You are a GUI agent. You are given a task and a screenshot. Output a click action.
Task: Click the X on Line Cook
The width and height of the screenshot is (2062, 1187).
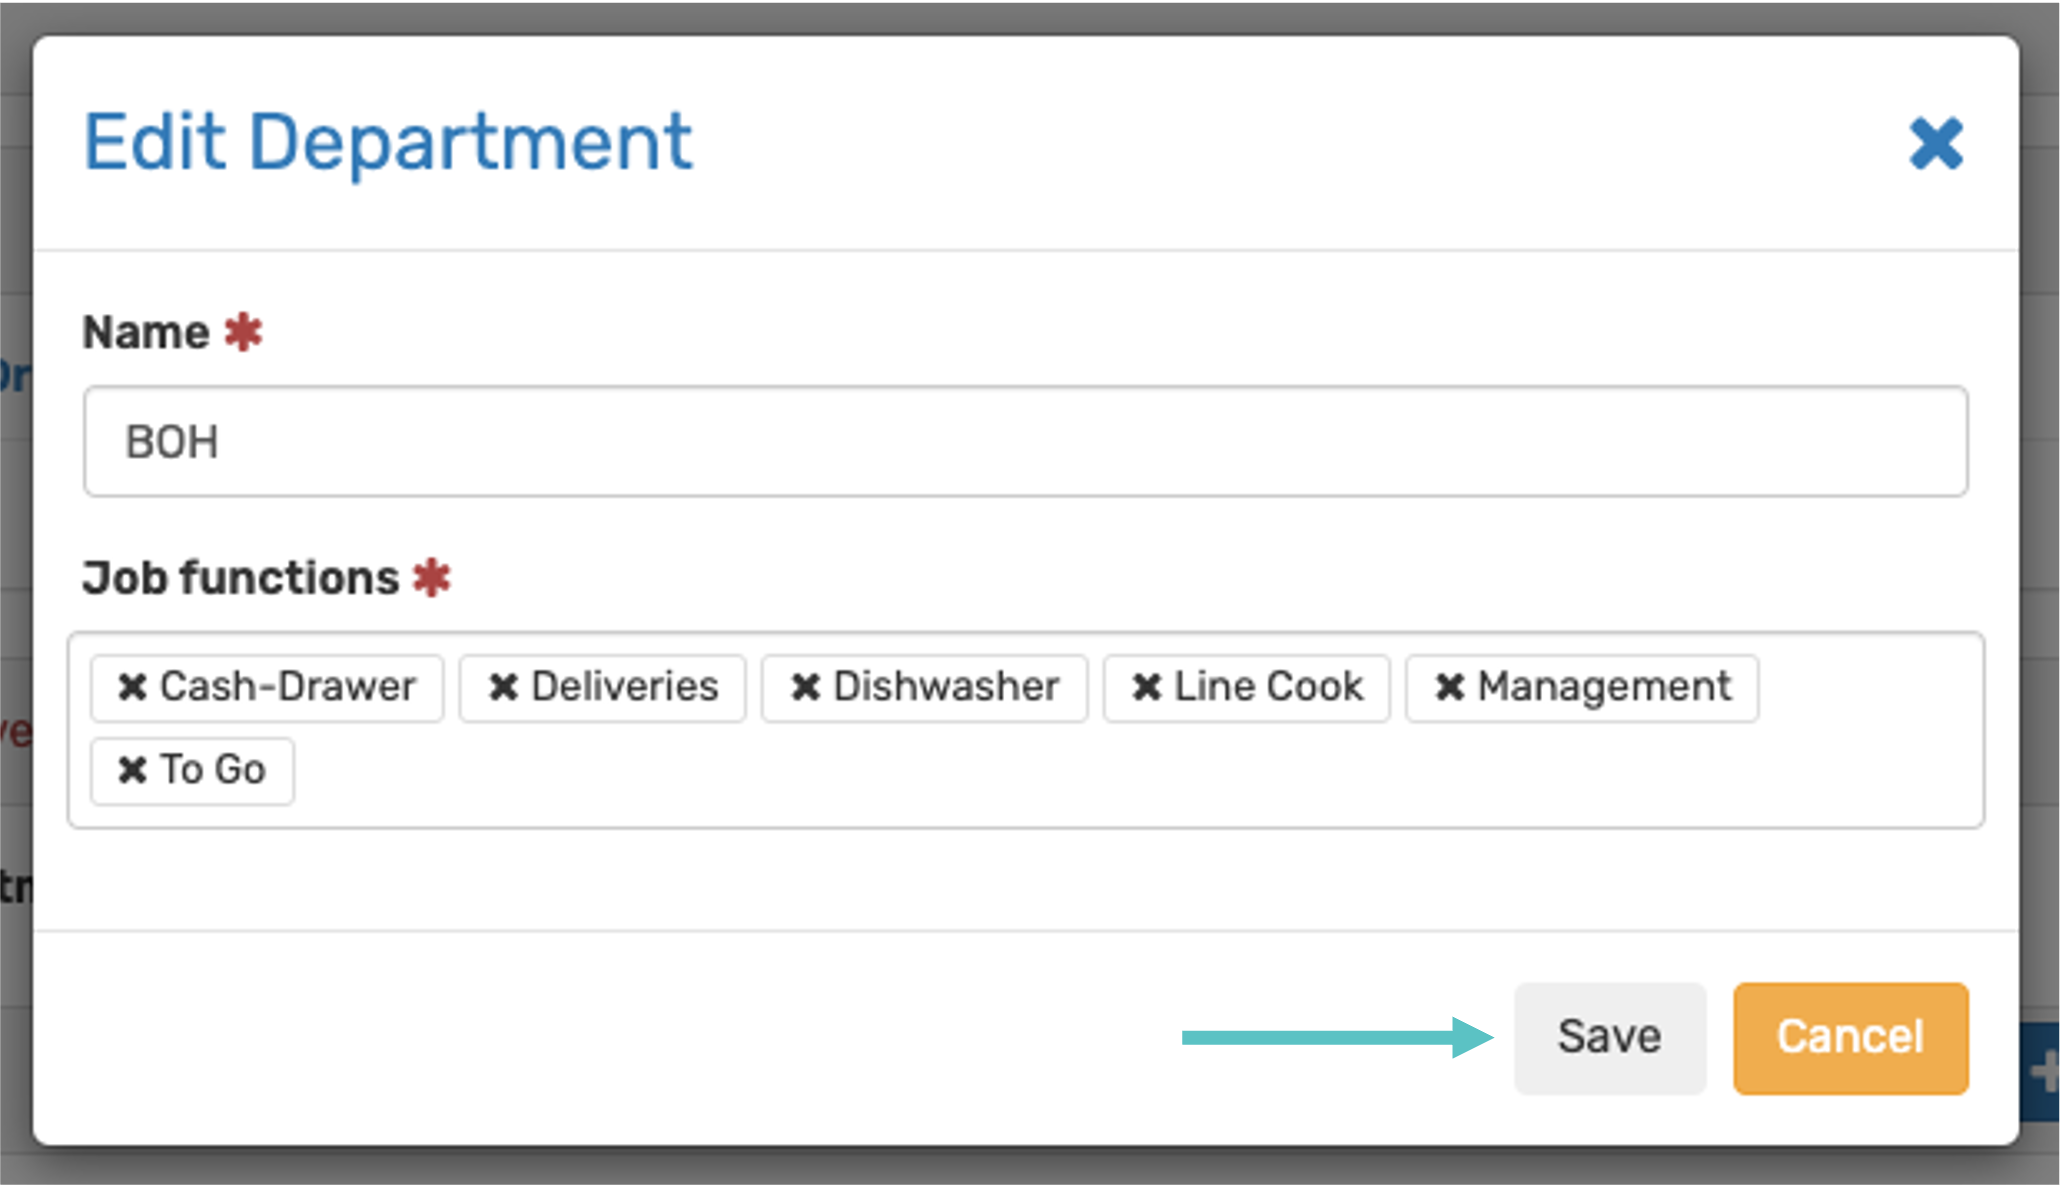(1146, 687)
